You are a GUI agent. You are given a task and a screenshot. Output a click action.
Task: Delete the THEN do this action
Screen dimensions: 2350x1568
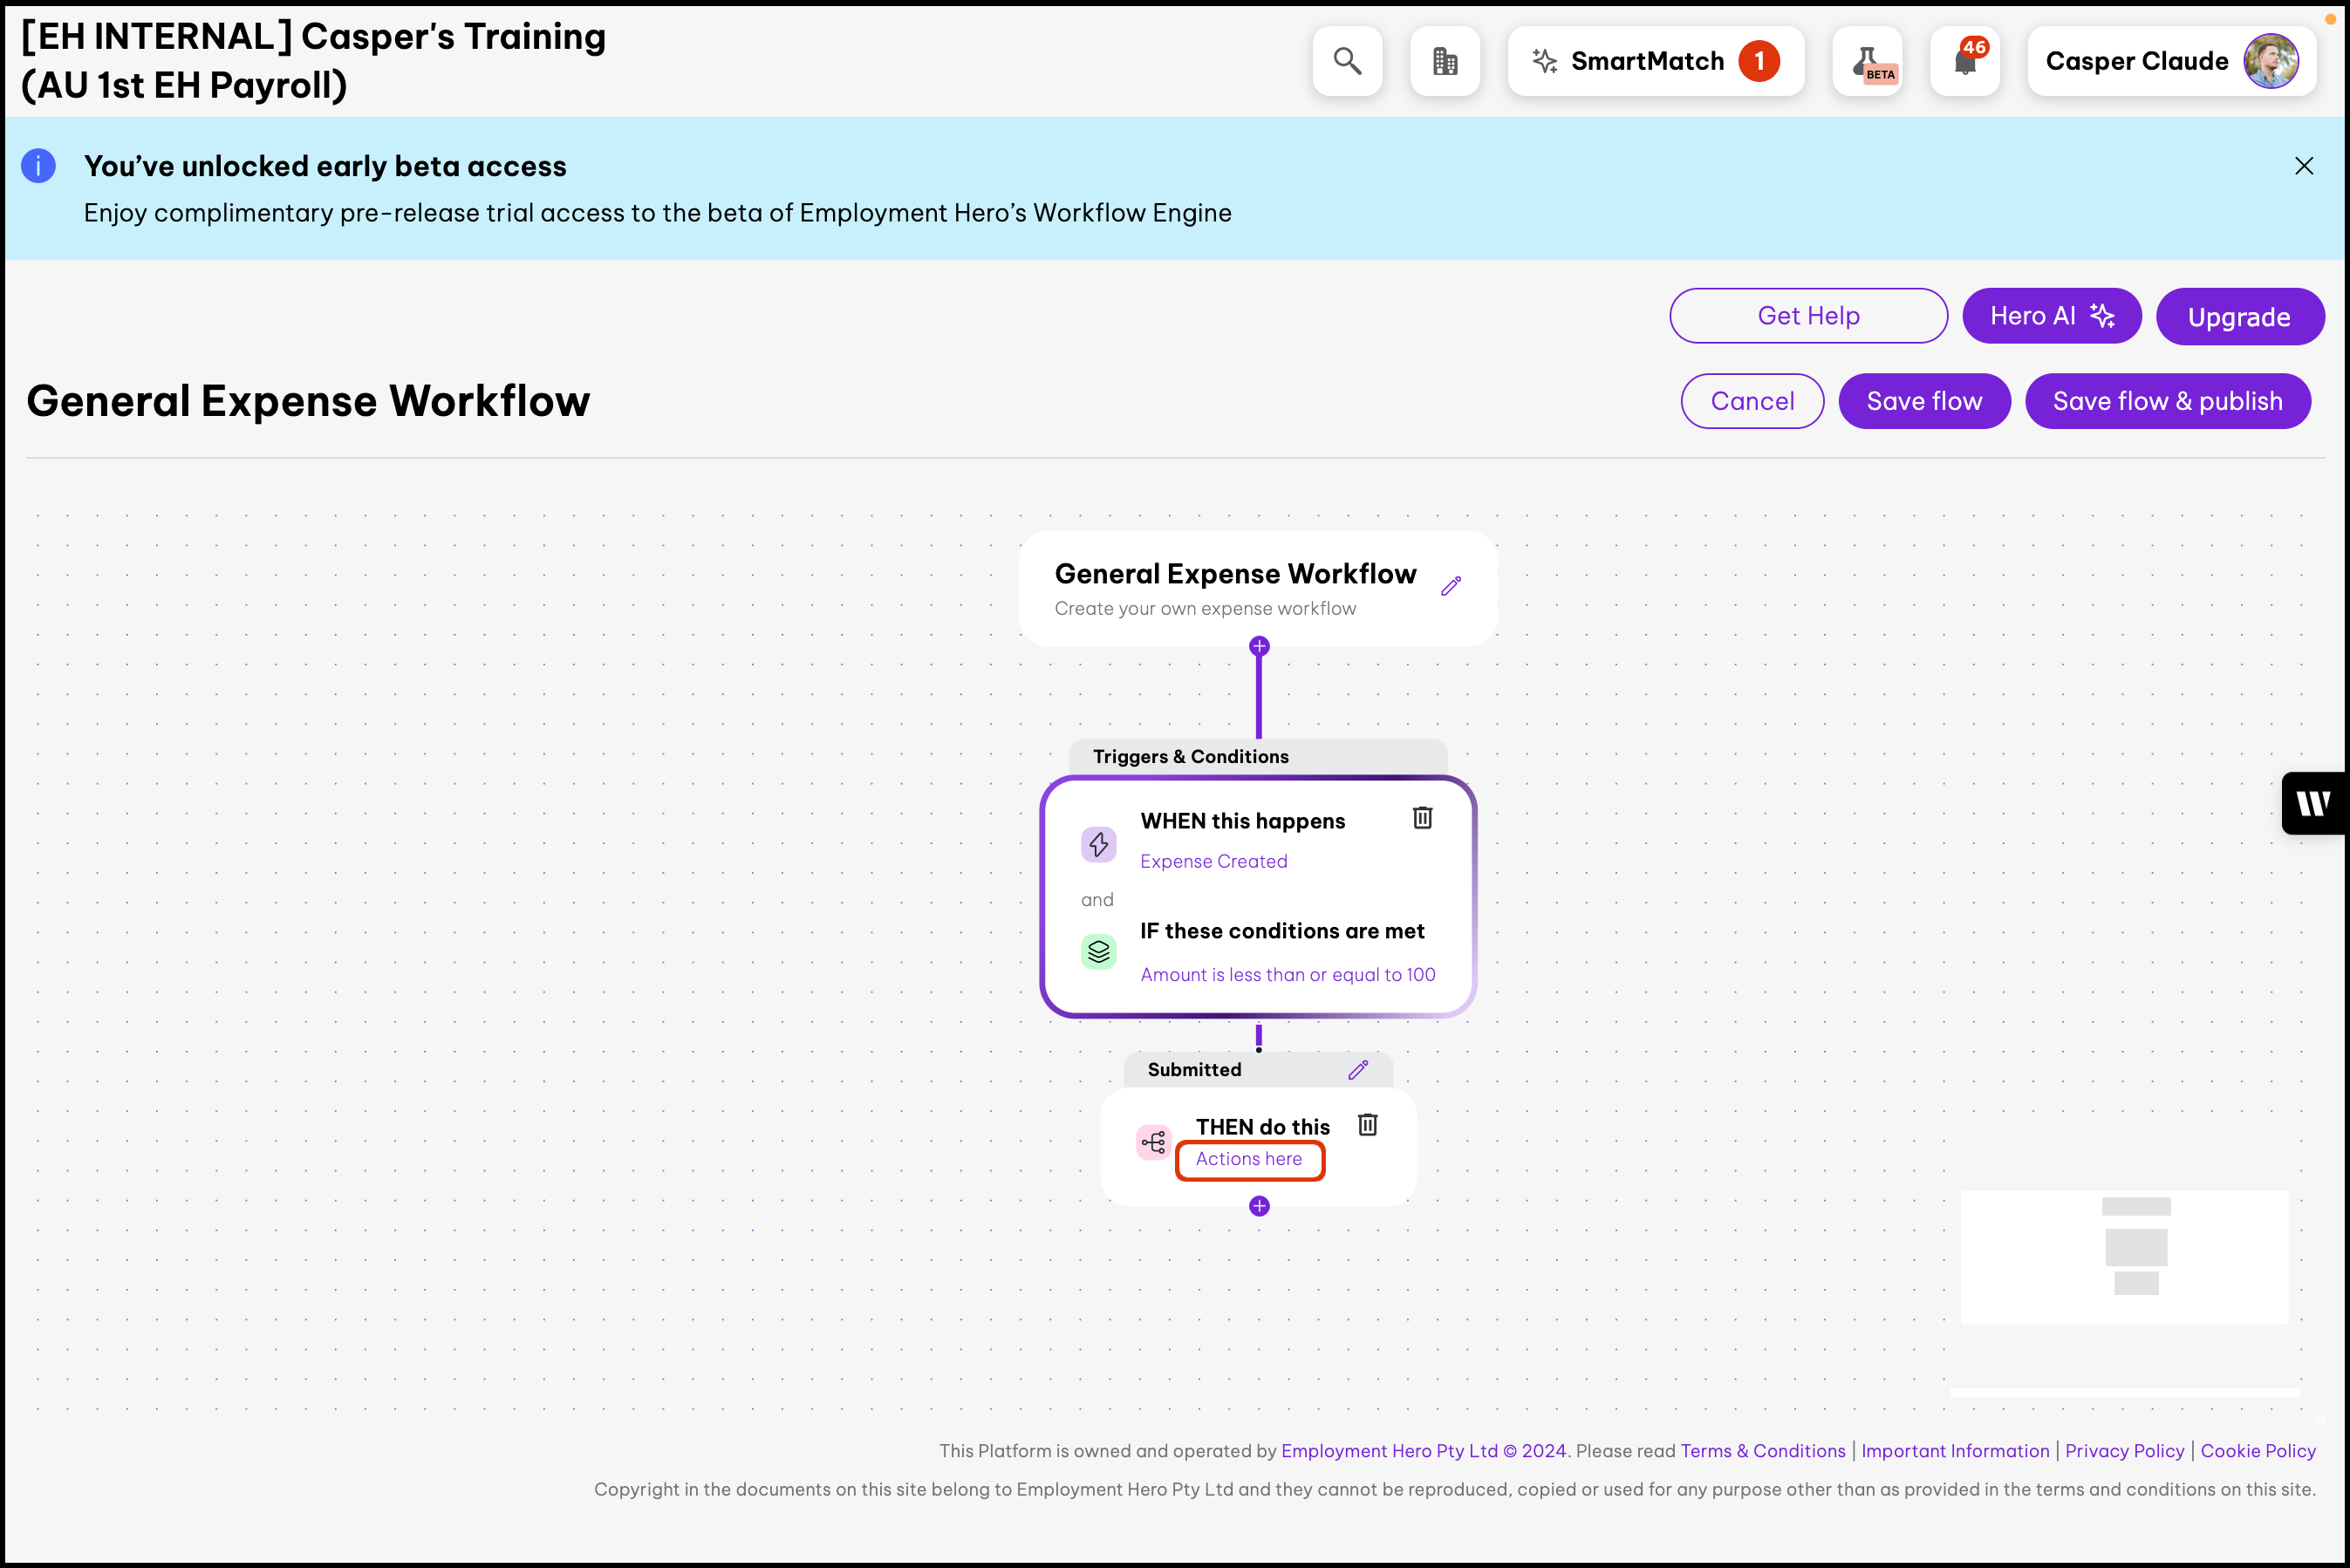[x=1367, y=1125]
